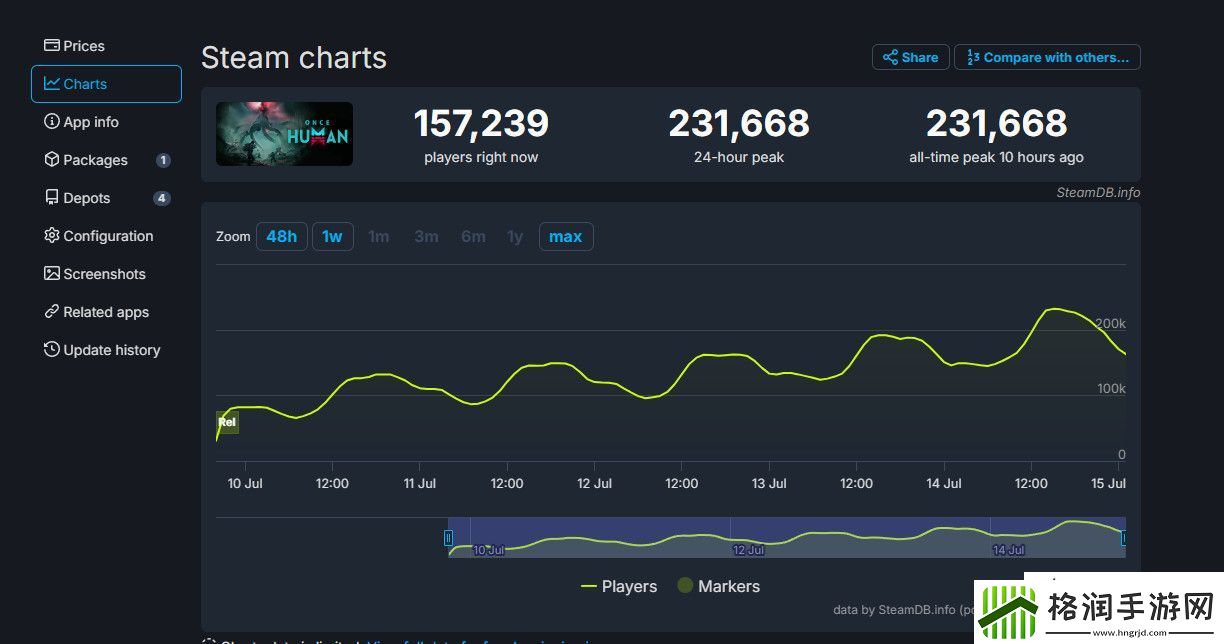The image size is (1224, 644).
Task: View Screenshots via the sidebar icon
Action: click(x=52, y=274)
